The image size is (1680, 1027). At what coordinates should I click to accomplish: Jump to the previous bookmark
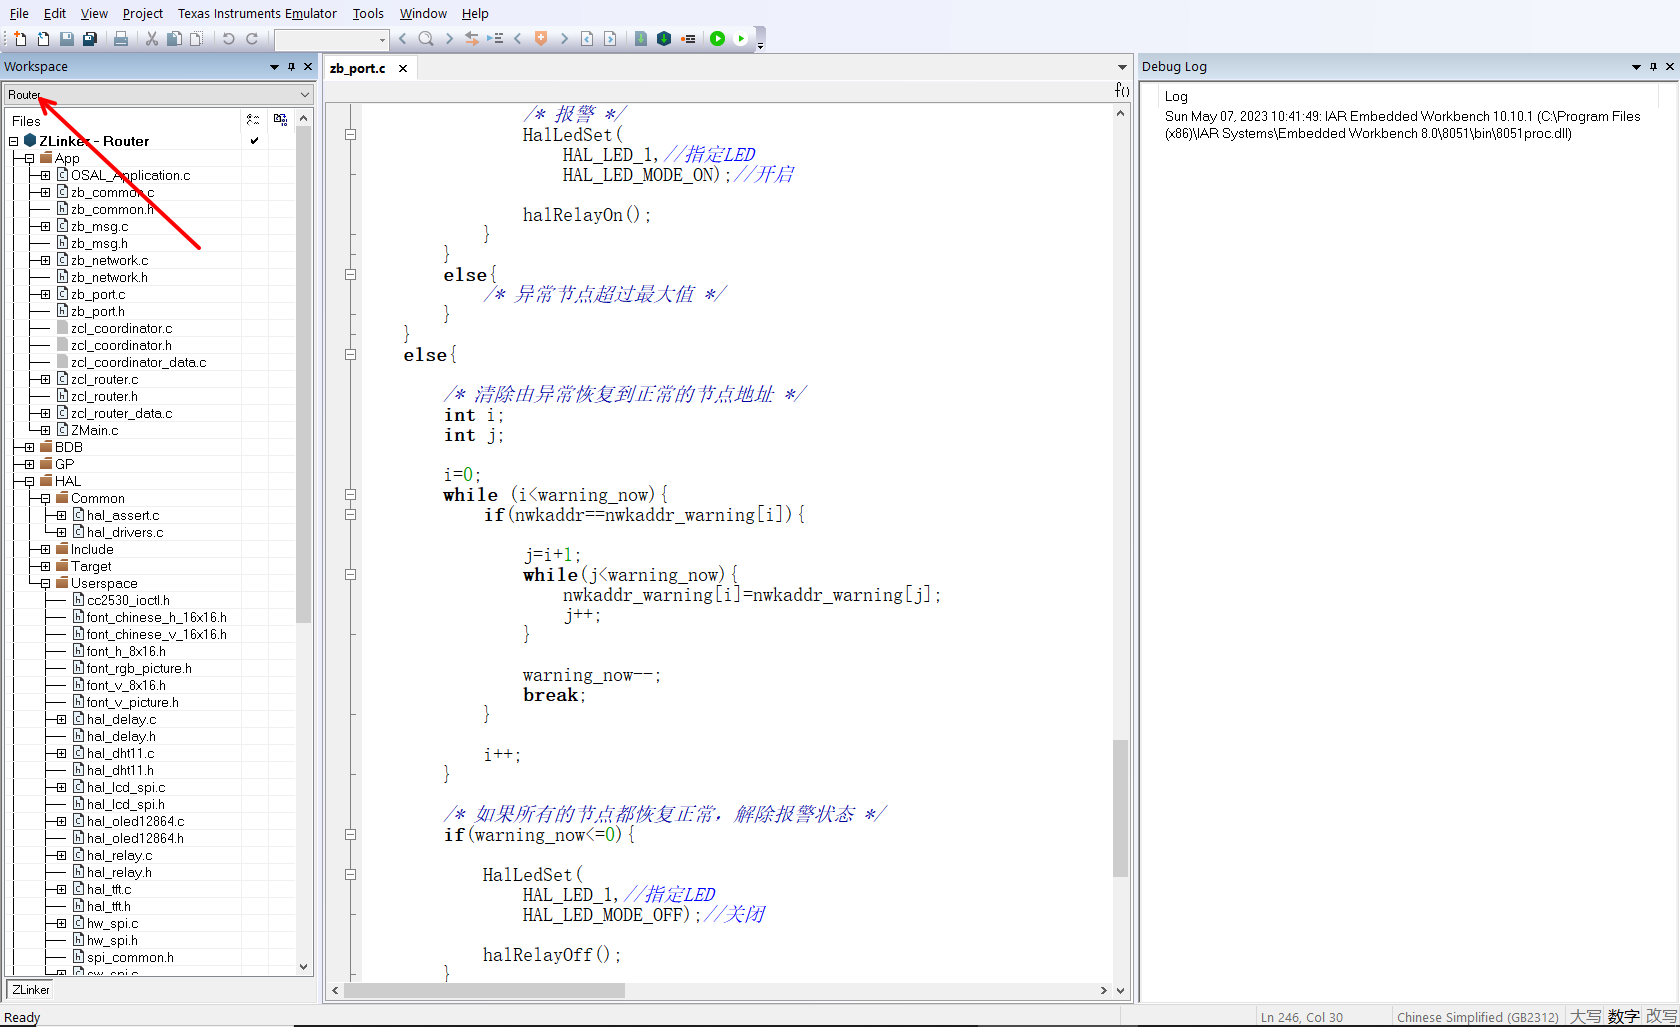pos(518,39)
